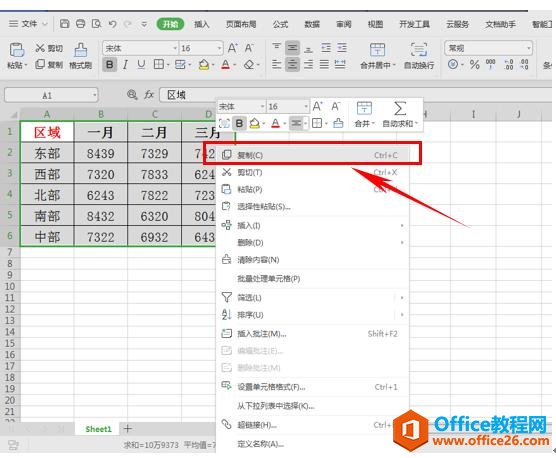Image resolution: width=556 pixels, height=458 pixels.
Task: Click the zoom magnifier beside fx
Action: tap(132, 95)
